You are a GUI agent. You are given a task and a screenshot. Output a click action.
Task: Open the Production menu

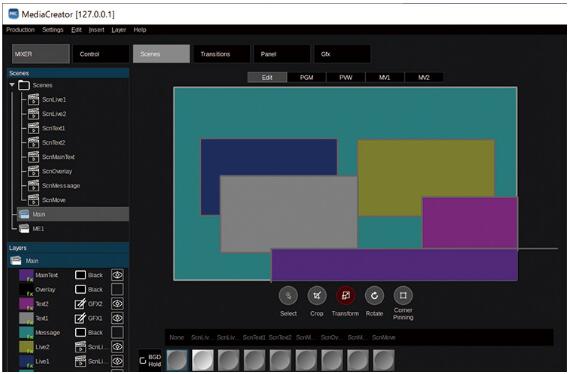pyautogui.click(x=20, y=30)
